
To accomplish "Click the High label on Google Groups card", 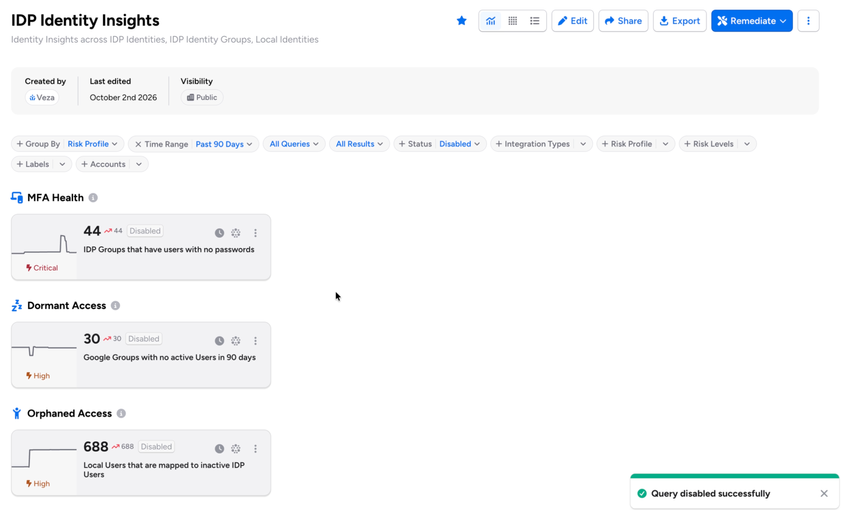I will pos(38,376).
